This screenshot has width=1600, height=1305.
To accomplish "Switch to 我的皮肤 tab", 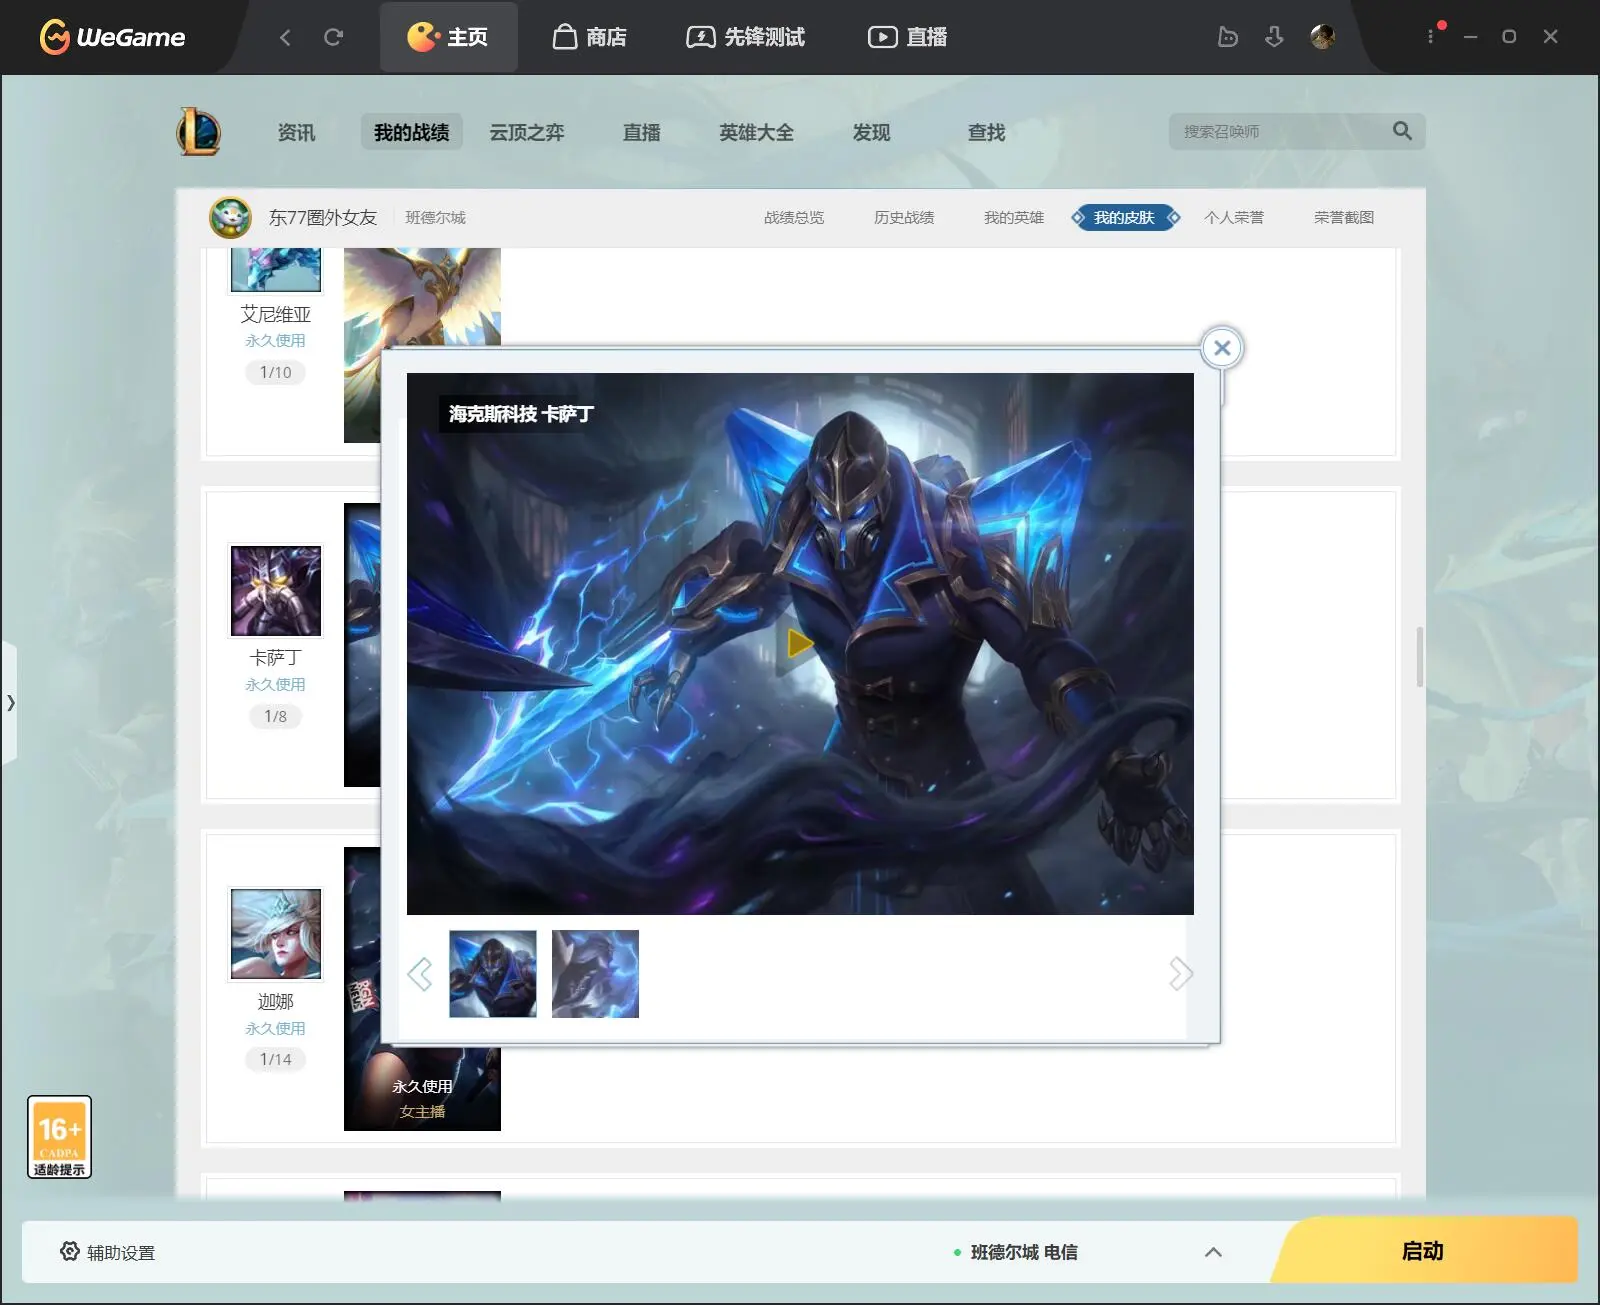I will point(1124,217).
